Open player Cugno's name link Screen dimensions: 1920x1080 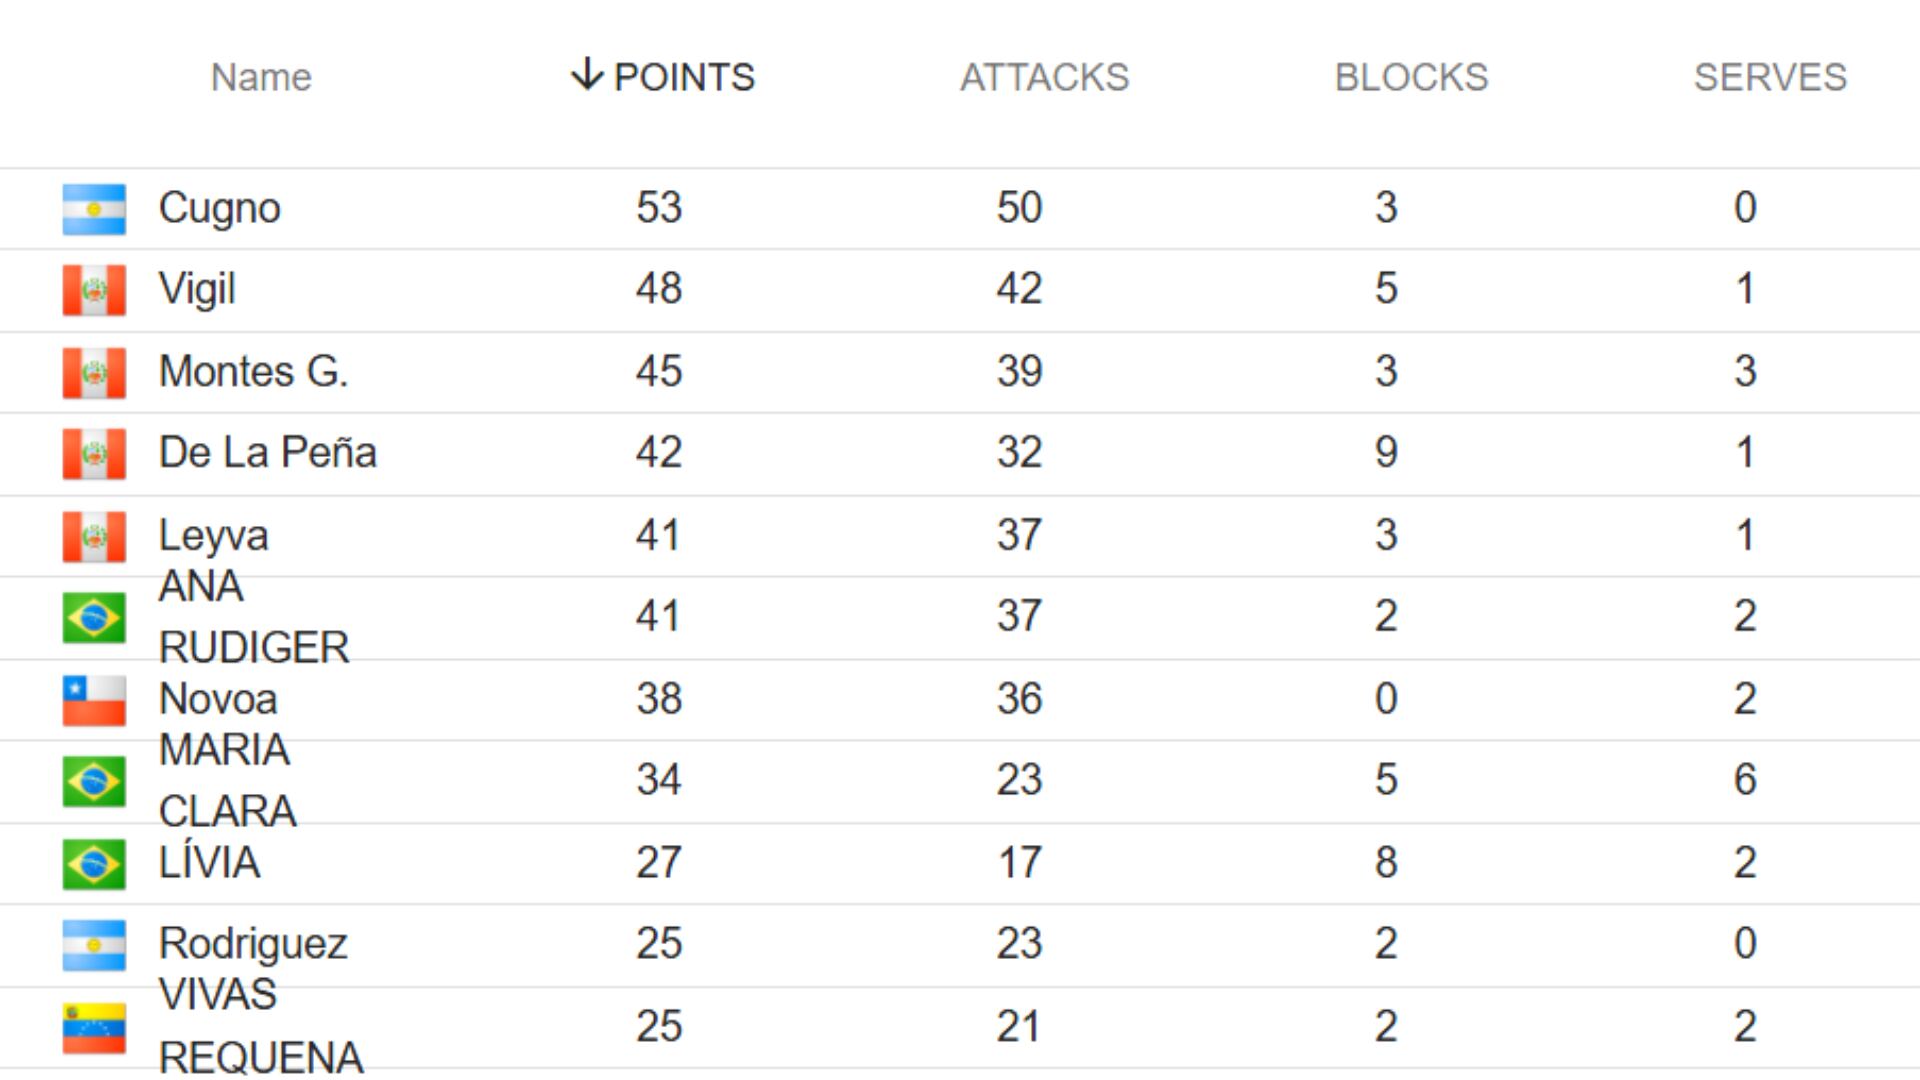click(219, 208)
